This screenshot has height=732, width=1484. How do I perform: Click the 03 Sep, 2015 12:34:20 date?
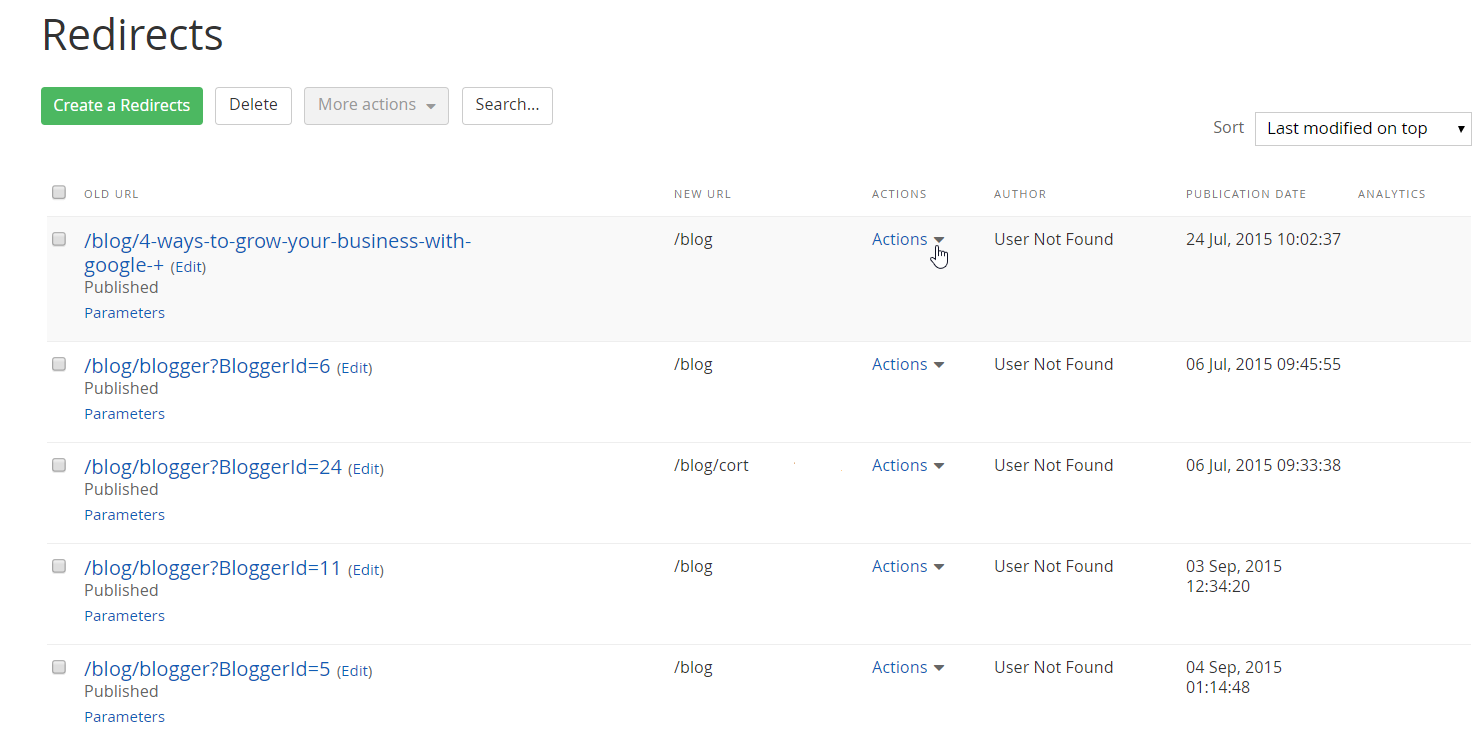[1234, 576]
